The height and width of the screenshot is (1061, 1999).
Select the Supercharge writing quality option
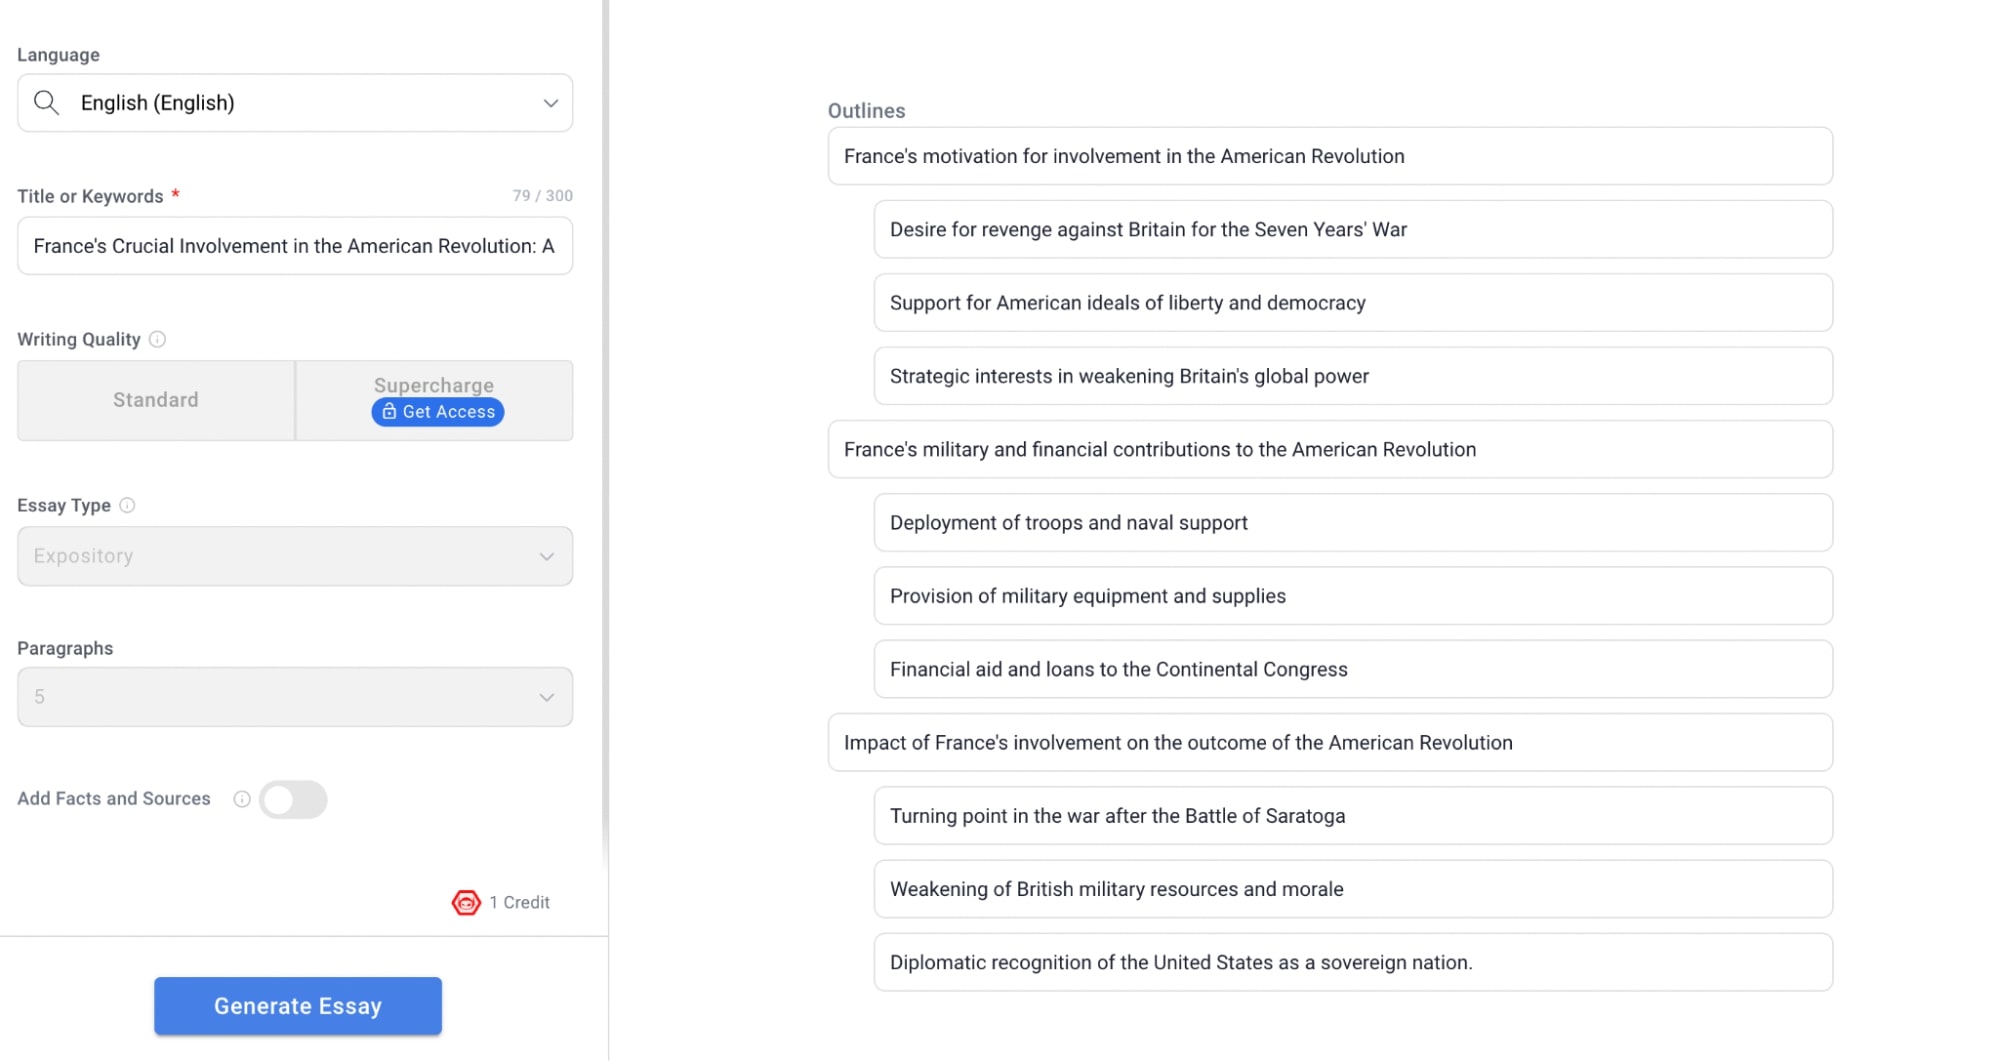click(x=433, y=385)
